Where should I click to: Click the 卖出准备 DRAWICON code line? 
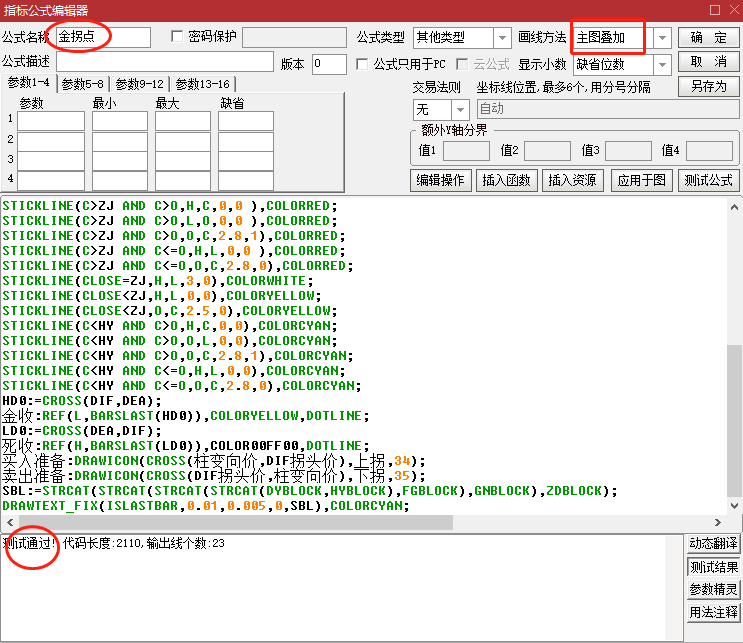[x=214, y=476]
